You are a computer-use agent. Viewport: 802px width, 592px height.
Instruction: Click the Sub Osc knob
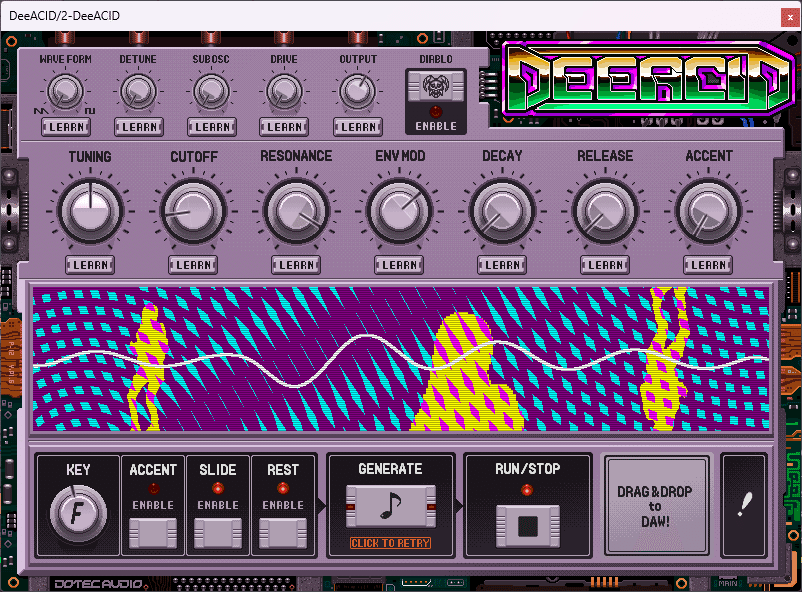(211, 91)
